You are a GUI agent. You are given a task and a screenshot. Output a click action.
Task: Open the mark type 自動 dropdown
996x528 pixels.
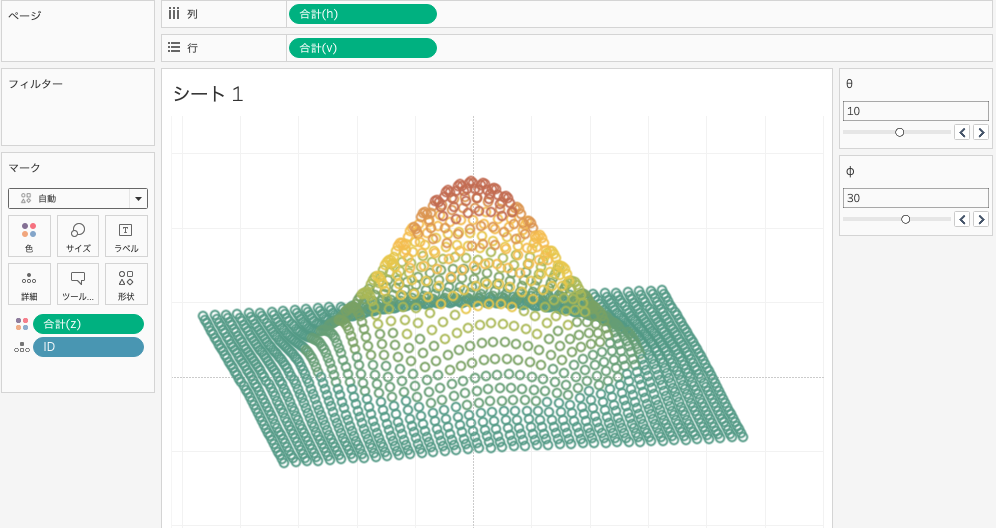[x=78, y=198]
